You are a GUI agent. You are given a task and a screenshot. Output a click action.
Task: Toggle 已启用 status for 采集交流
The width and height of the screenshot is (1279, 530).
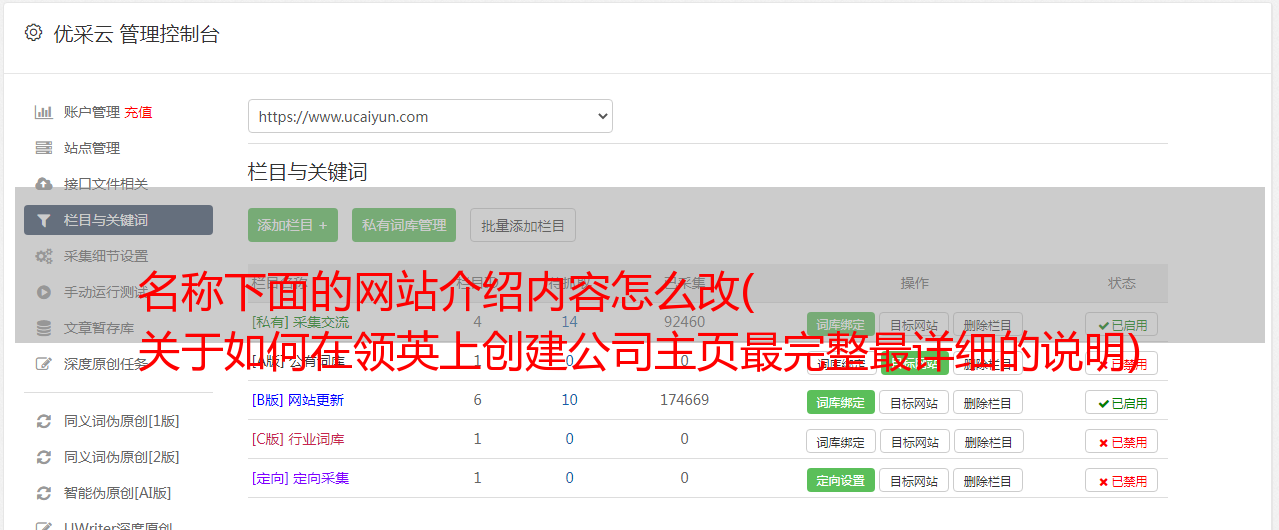1122,324
